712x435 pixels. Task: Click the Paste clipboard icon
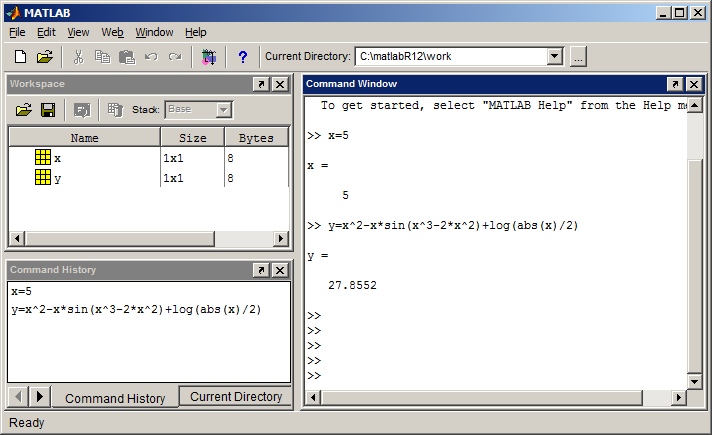pos(127,57)
